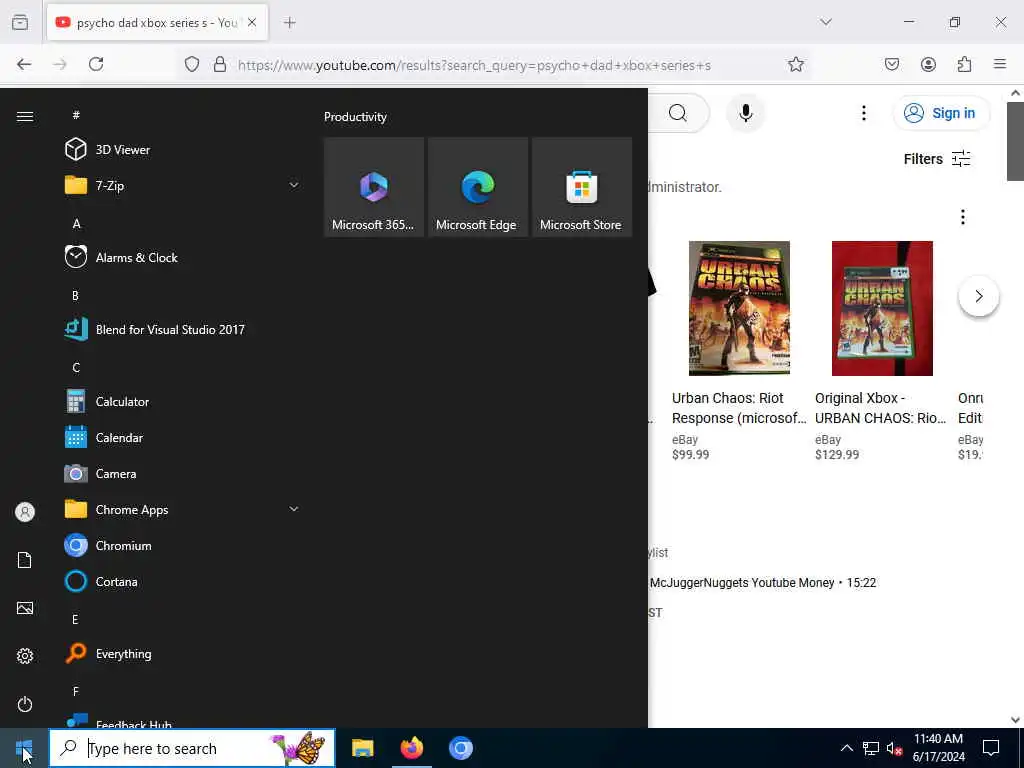Expand the 7-Zip folder
The width and height of the screenshot is (1024, 768).
(183, 185)
